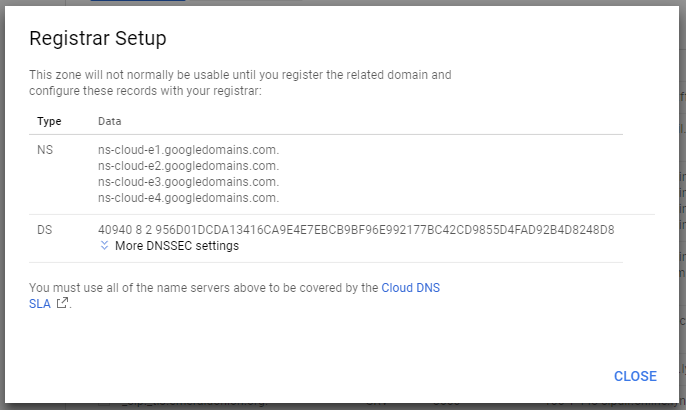Expand the double-chevron icon beside DNSSEC settings
This screenshot has height=410, width=686.
pos(104,245)
